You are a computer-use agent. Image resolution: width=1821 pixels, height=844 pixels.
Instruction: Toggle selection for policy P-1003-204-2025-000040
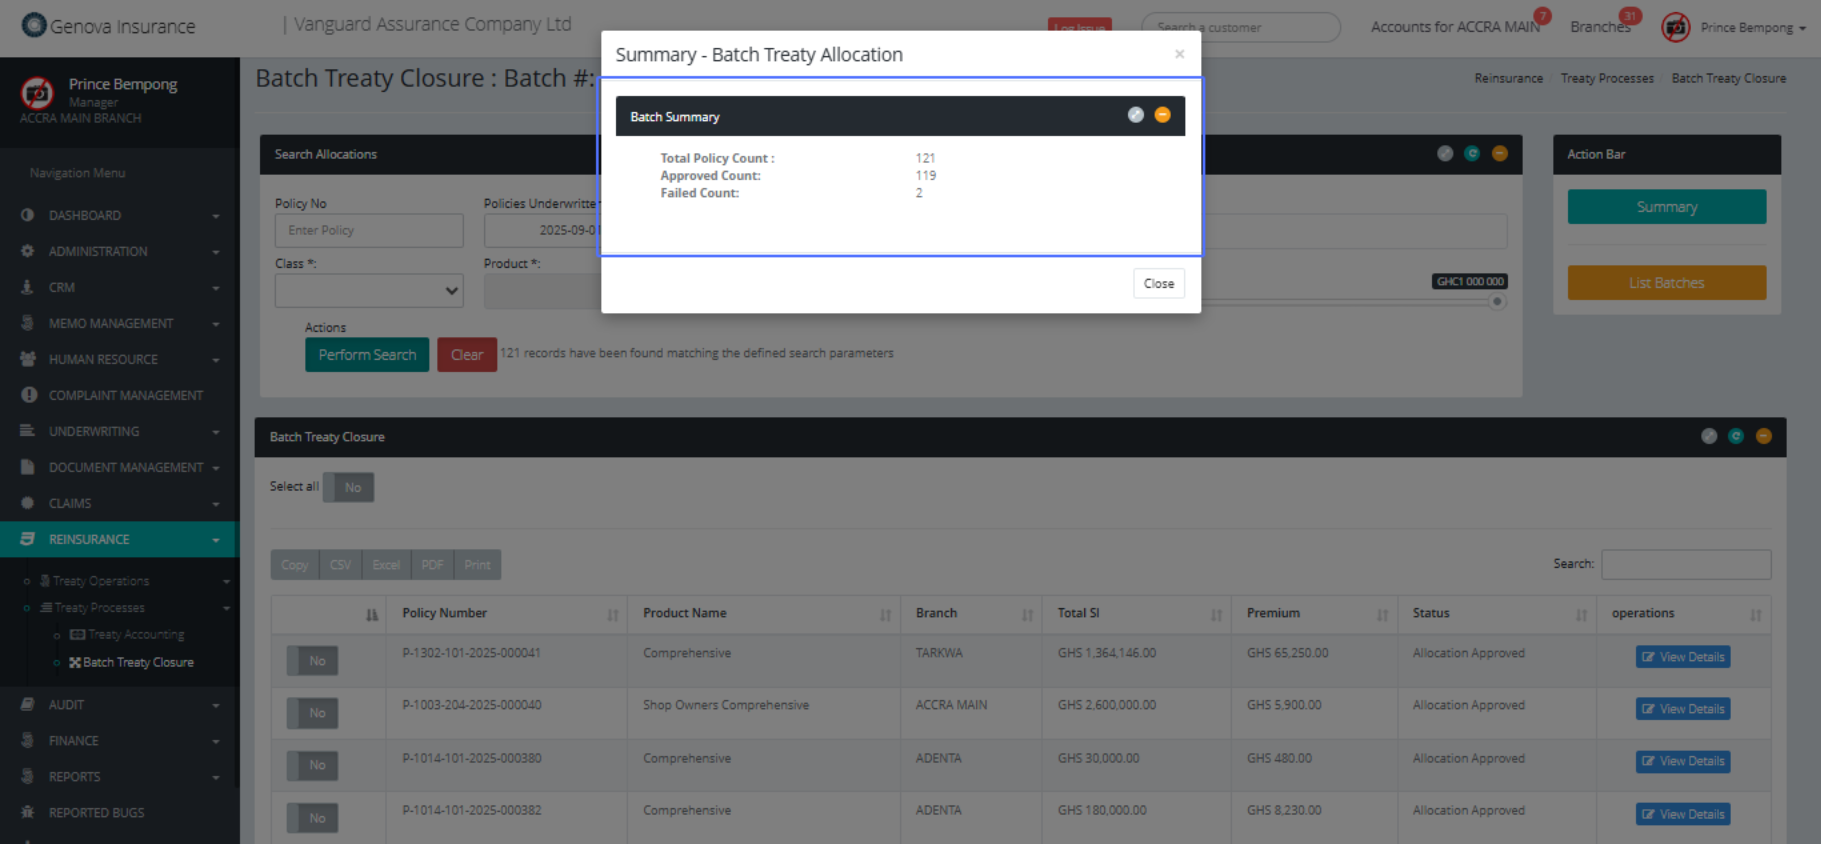coord(312,713)
